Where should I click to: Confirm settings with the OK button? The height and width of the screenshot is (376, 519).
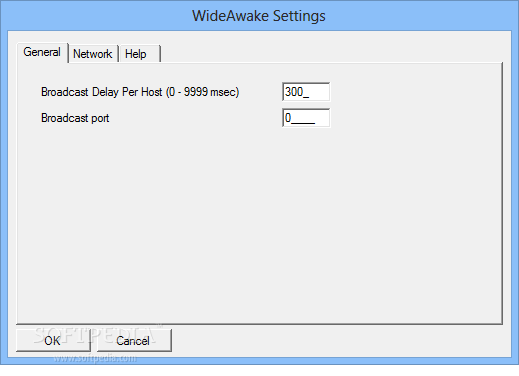(x=53, y=340)
